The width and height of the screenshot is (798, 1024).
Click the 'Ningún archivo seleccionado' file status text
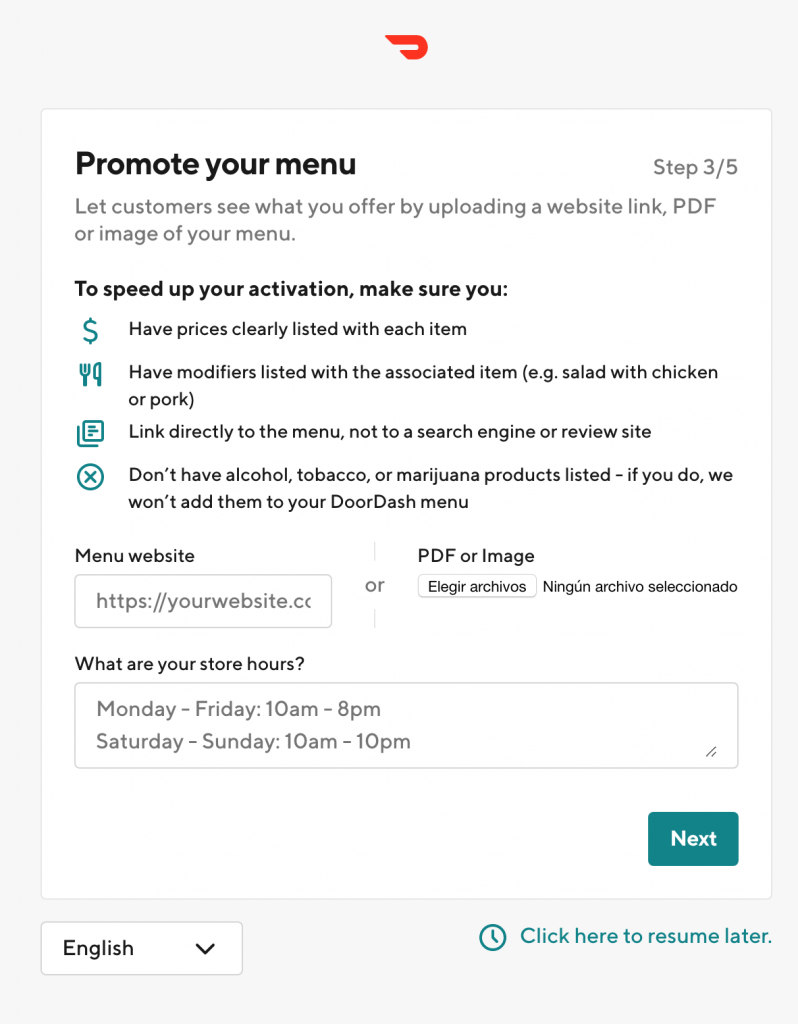pyautogui.click(x=640, y=587)
